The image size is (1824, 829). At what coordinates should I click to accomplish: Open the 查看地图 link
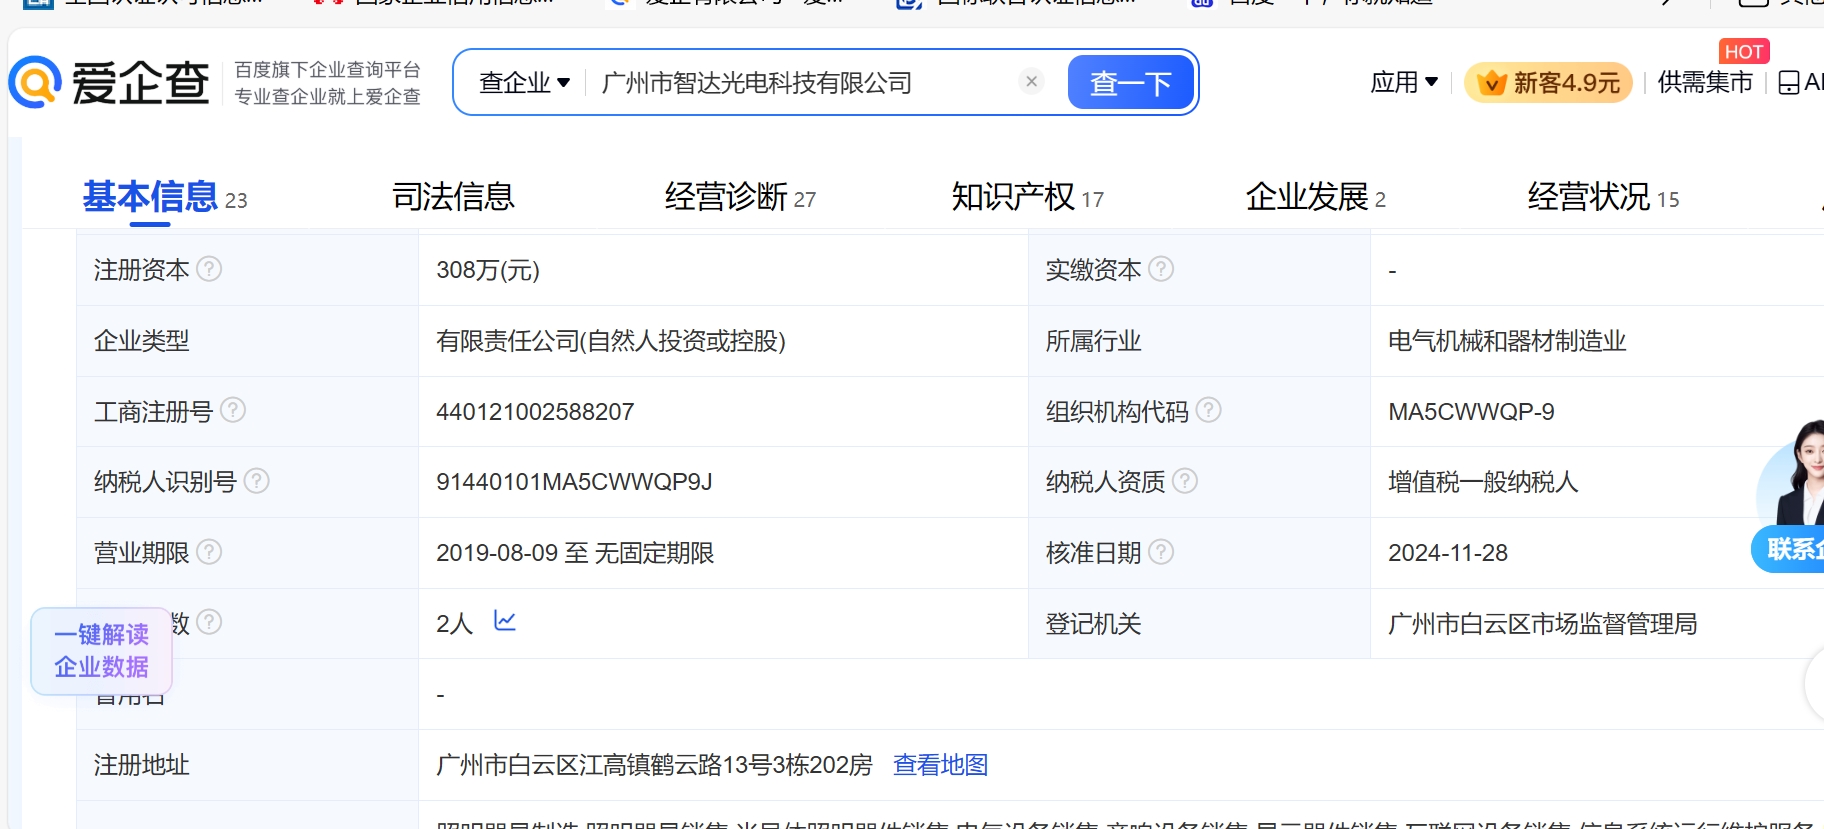pos(940,765)
